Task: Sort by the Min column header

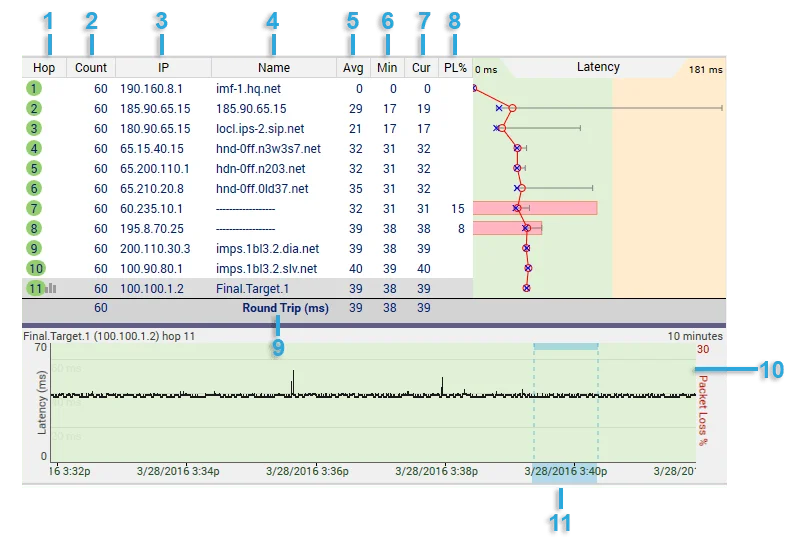Action: (x=387, y=68)
